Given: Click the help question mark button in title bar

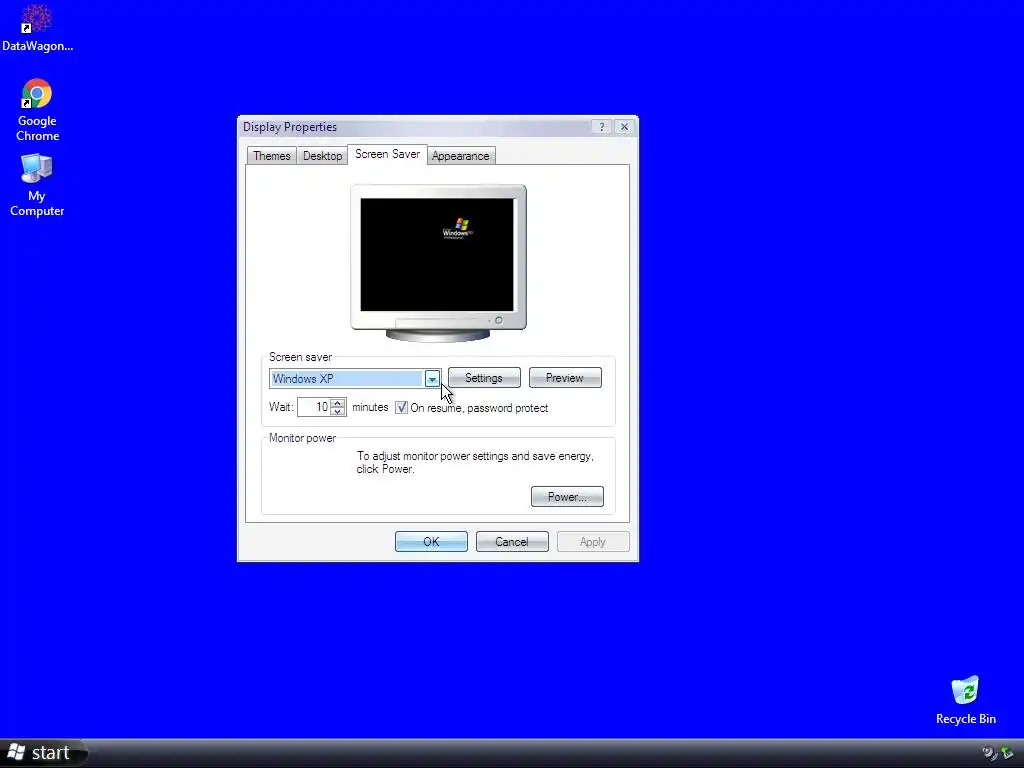Looking at the screenshot, I should [601, 127].
